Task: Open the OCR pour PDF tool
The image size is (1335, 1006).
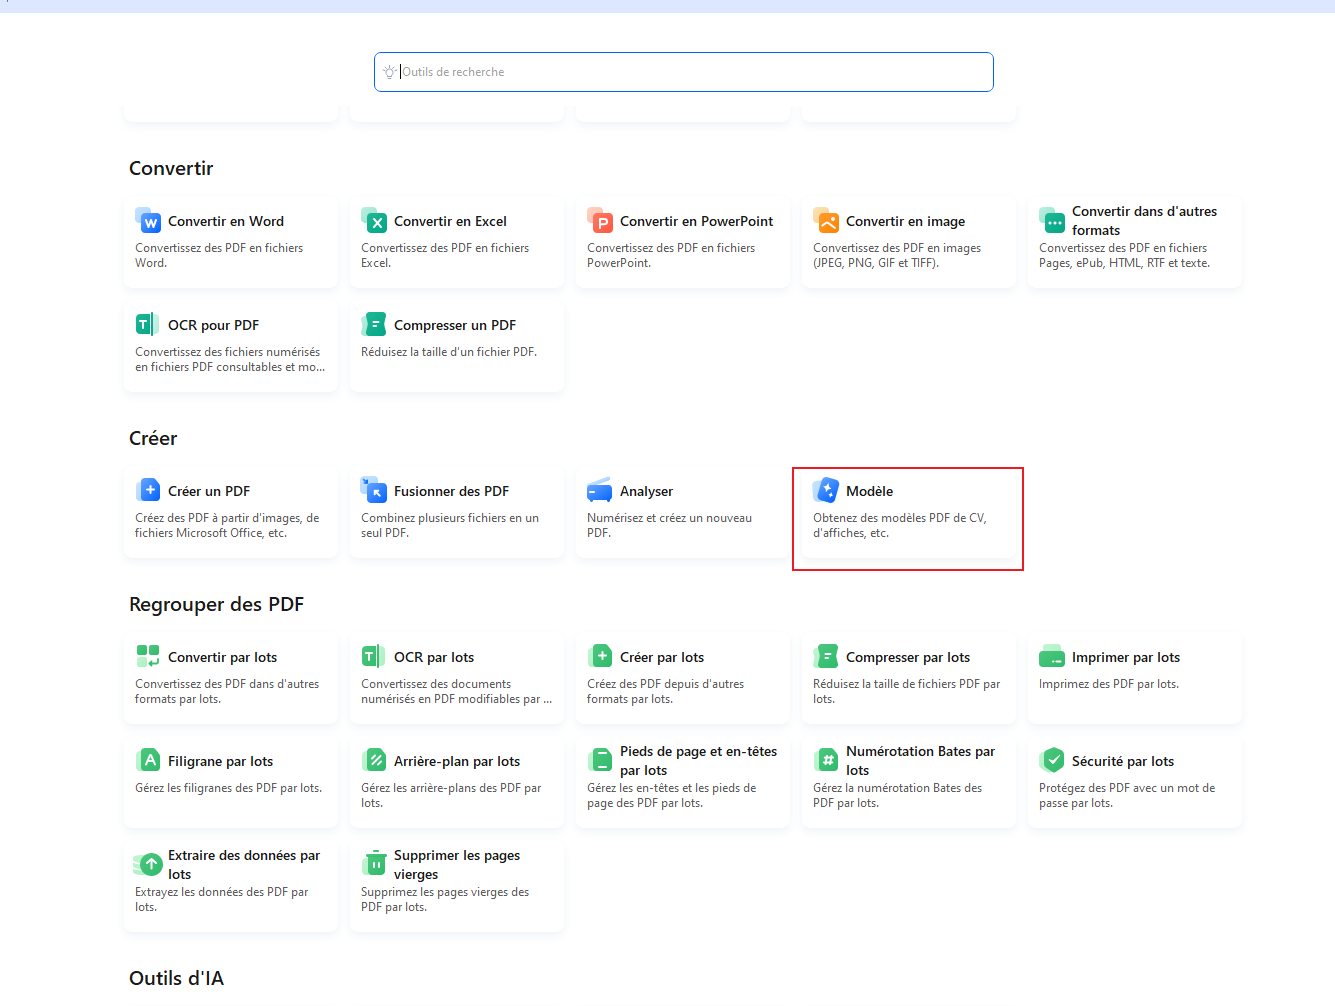Action: pos(213,325)
